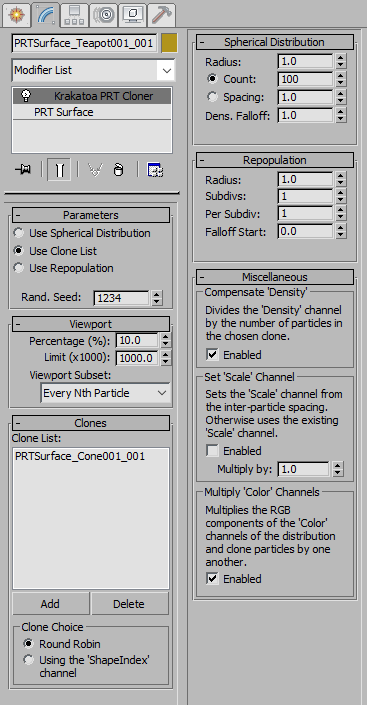This screenshot has width=367, height=705.
Task: Click the Add clone button
Action: pyautogui.click(x=50, y=604)
